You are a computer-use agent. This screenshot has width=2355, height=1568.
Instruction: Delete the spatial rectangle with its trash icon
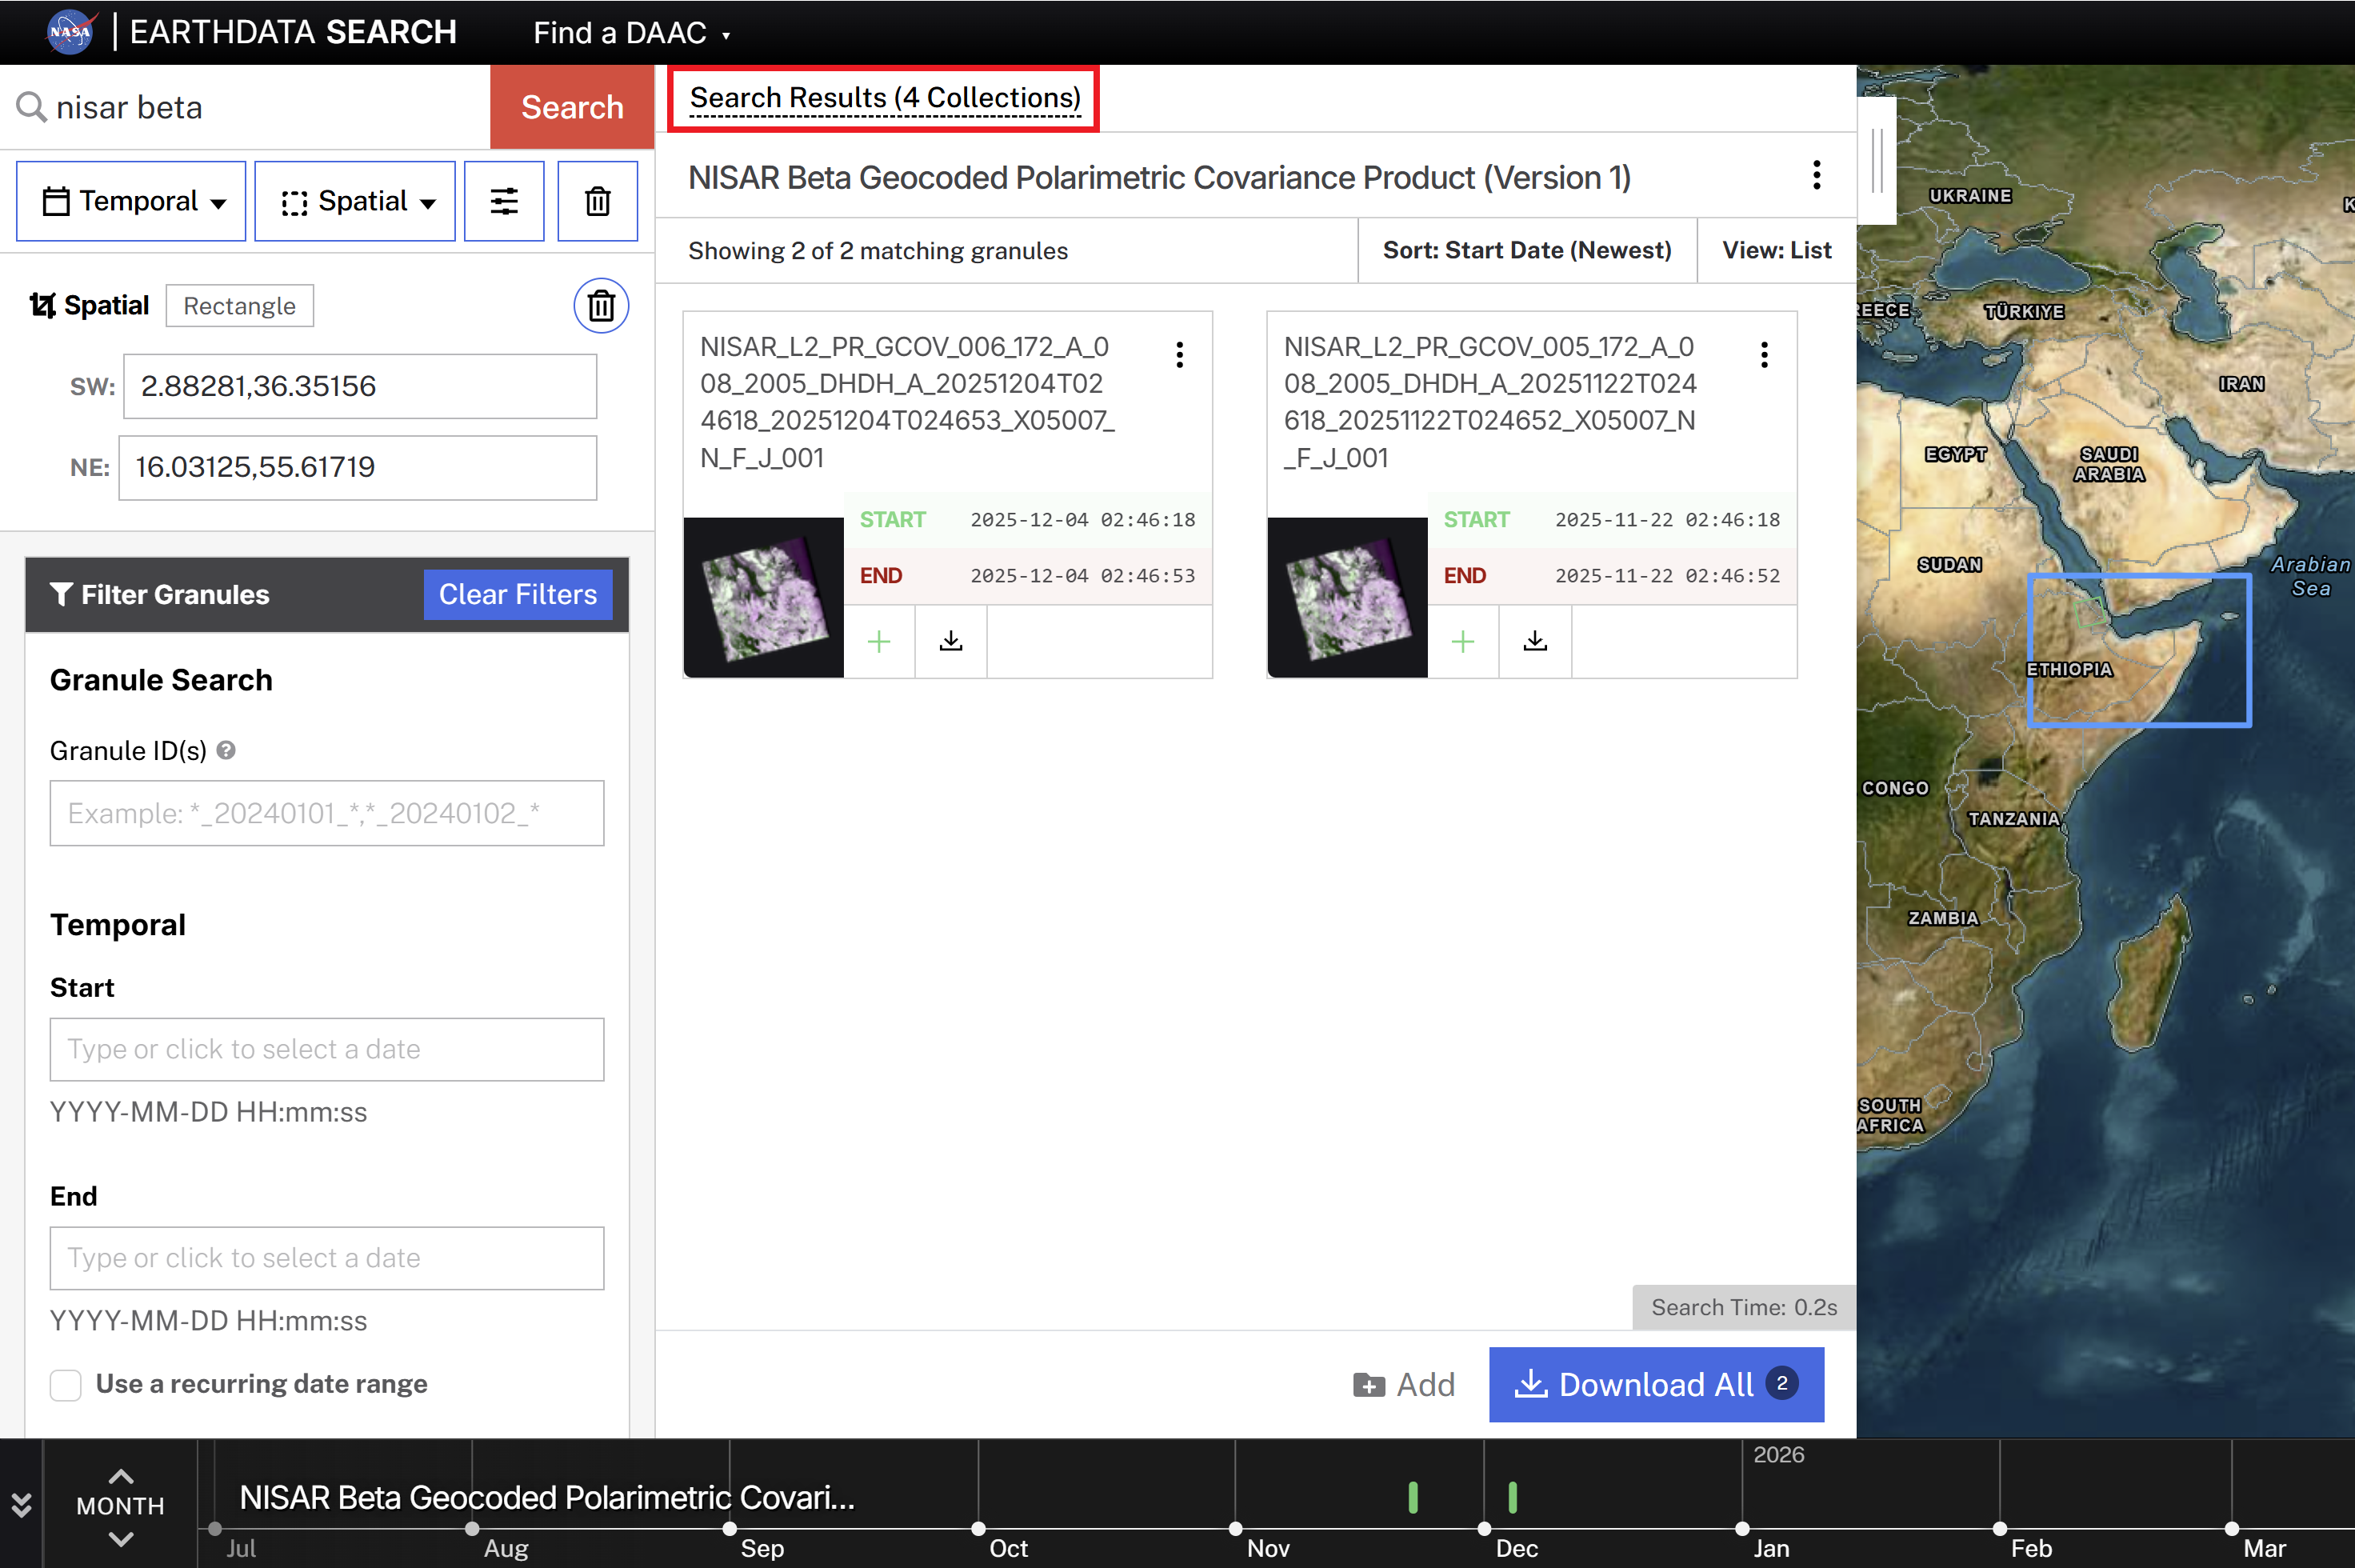[x=600, y=305]
